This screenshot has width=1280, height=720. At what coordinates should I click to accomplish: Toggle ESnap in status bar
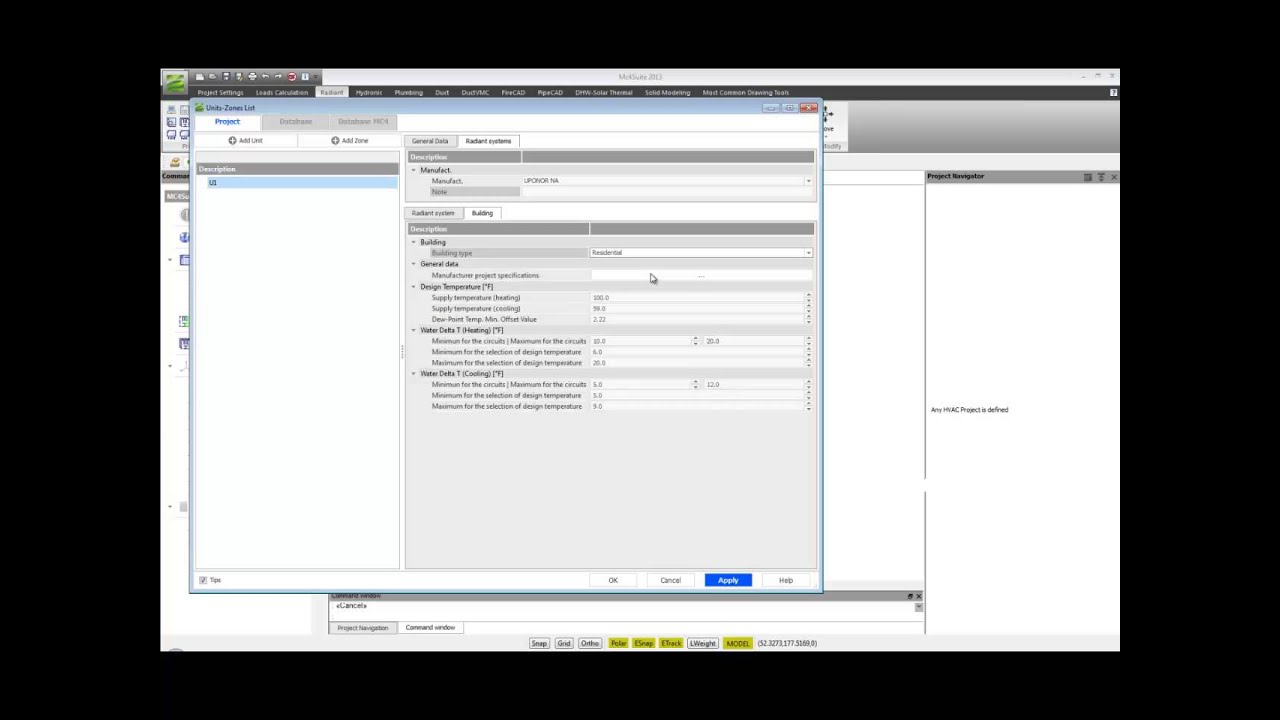point(644,643)
